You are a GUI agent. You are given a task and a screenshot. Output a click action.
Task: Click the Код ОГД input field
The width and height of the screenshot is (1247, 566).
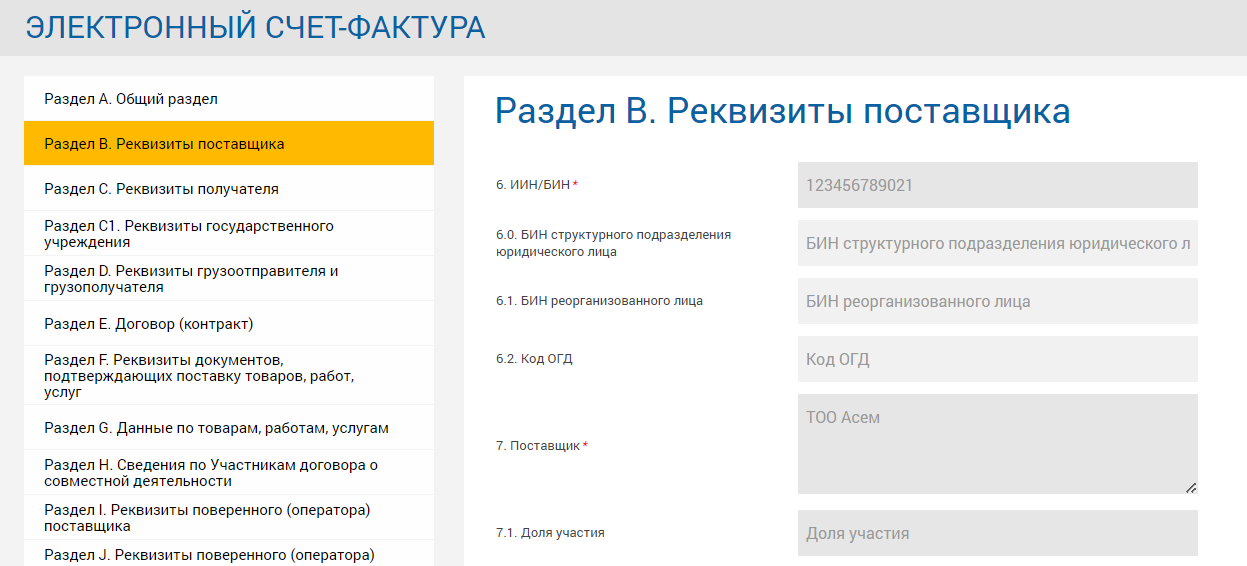tap(997, 359)
